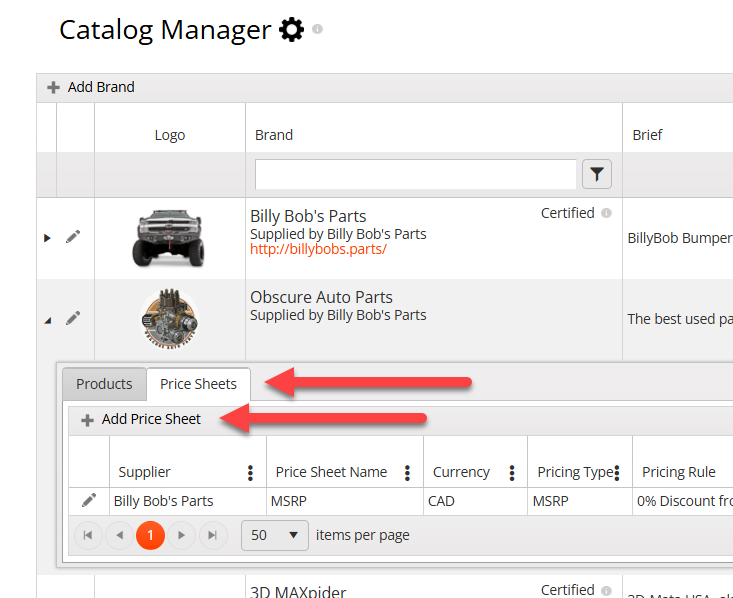Edit the MSRP price sheet row pencil
This screenshot has height=598, width=733.
pyautogui.click(x=89, y=500)
